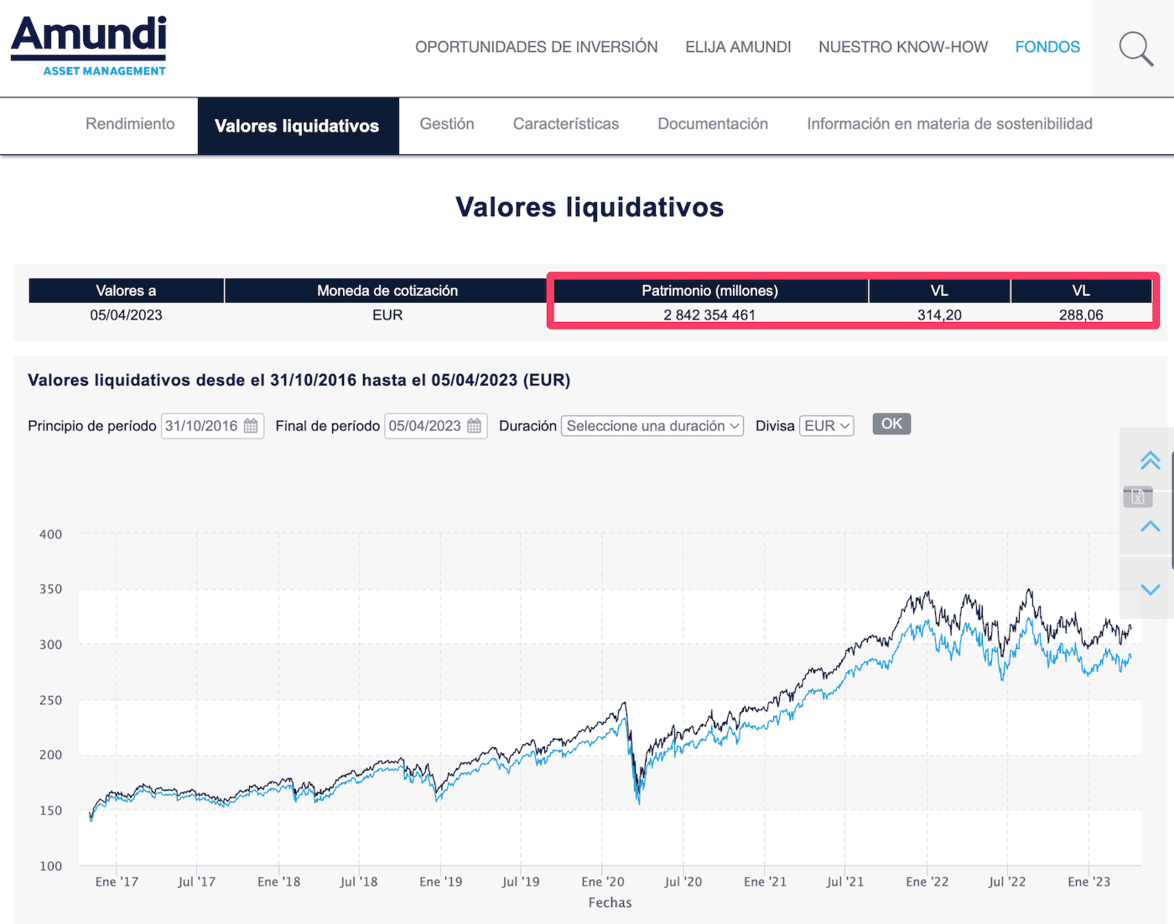Select the Valores liquidativos tab

click(297, 126)
